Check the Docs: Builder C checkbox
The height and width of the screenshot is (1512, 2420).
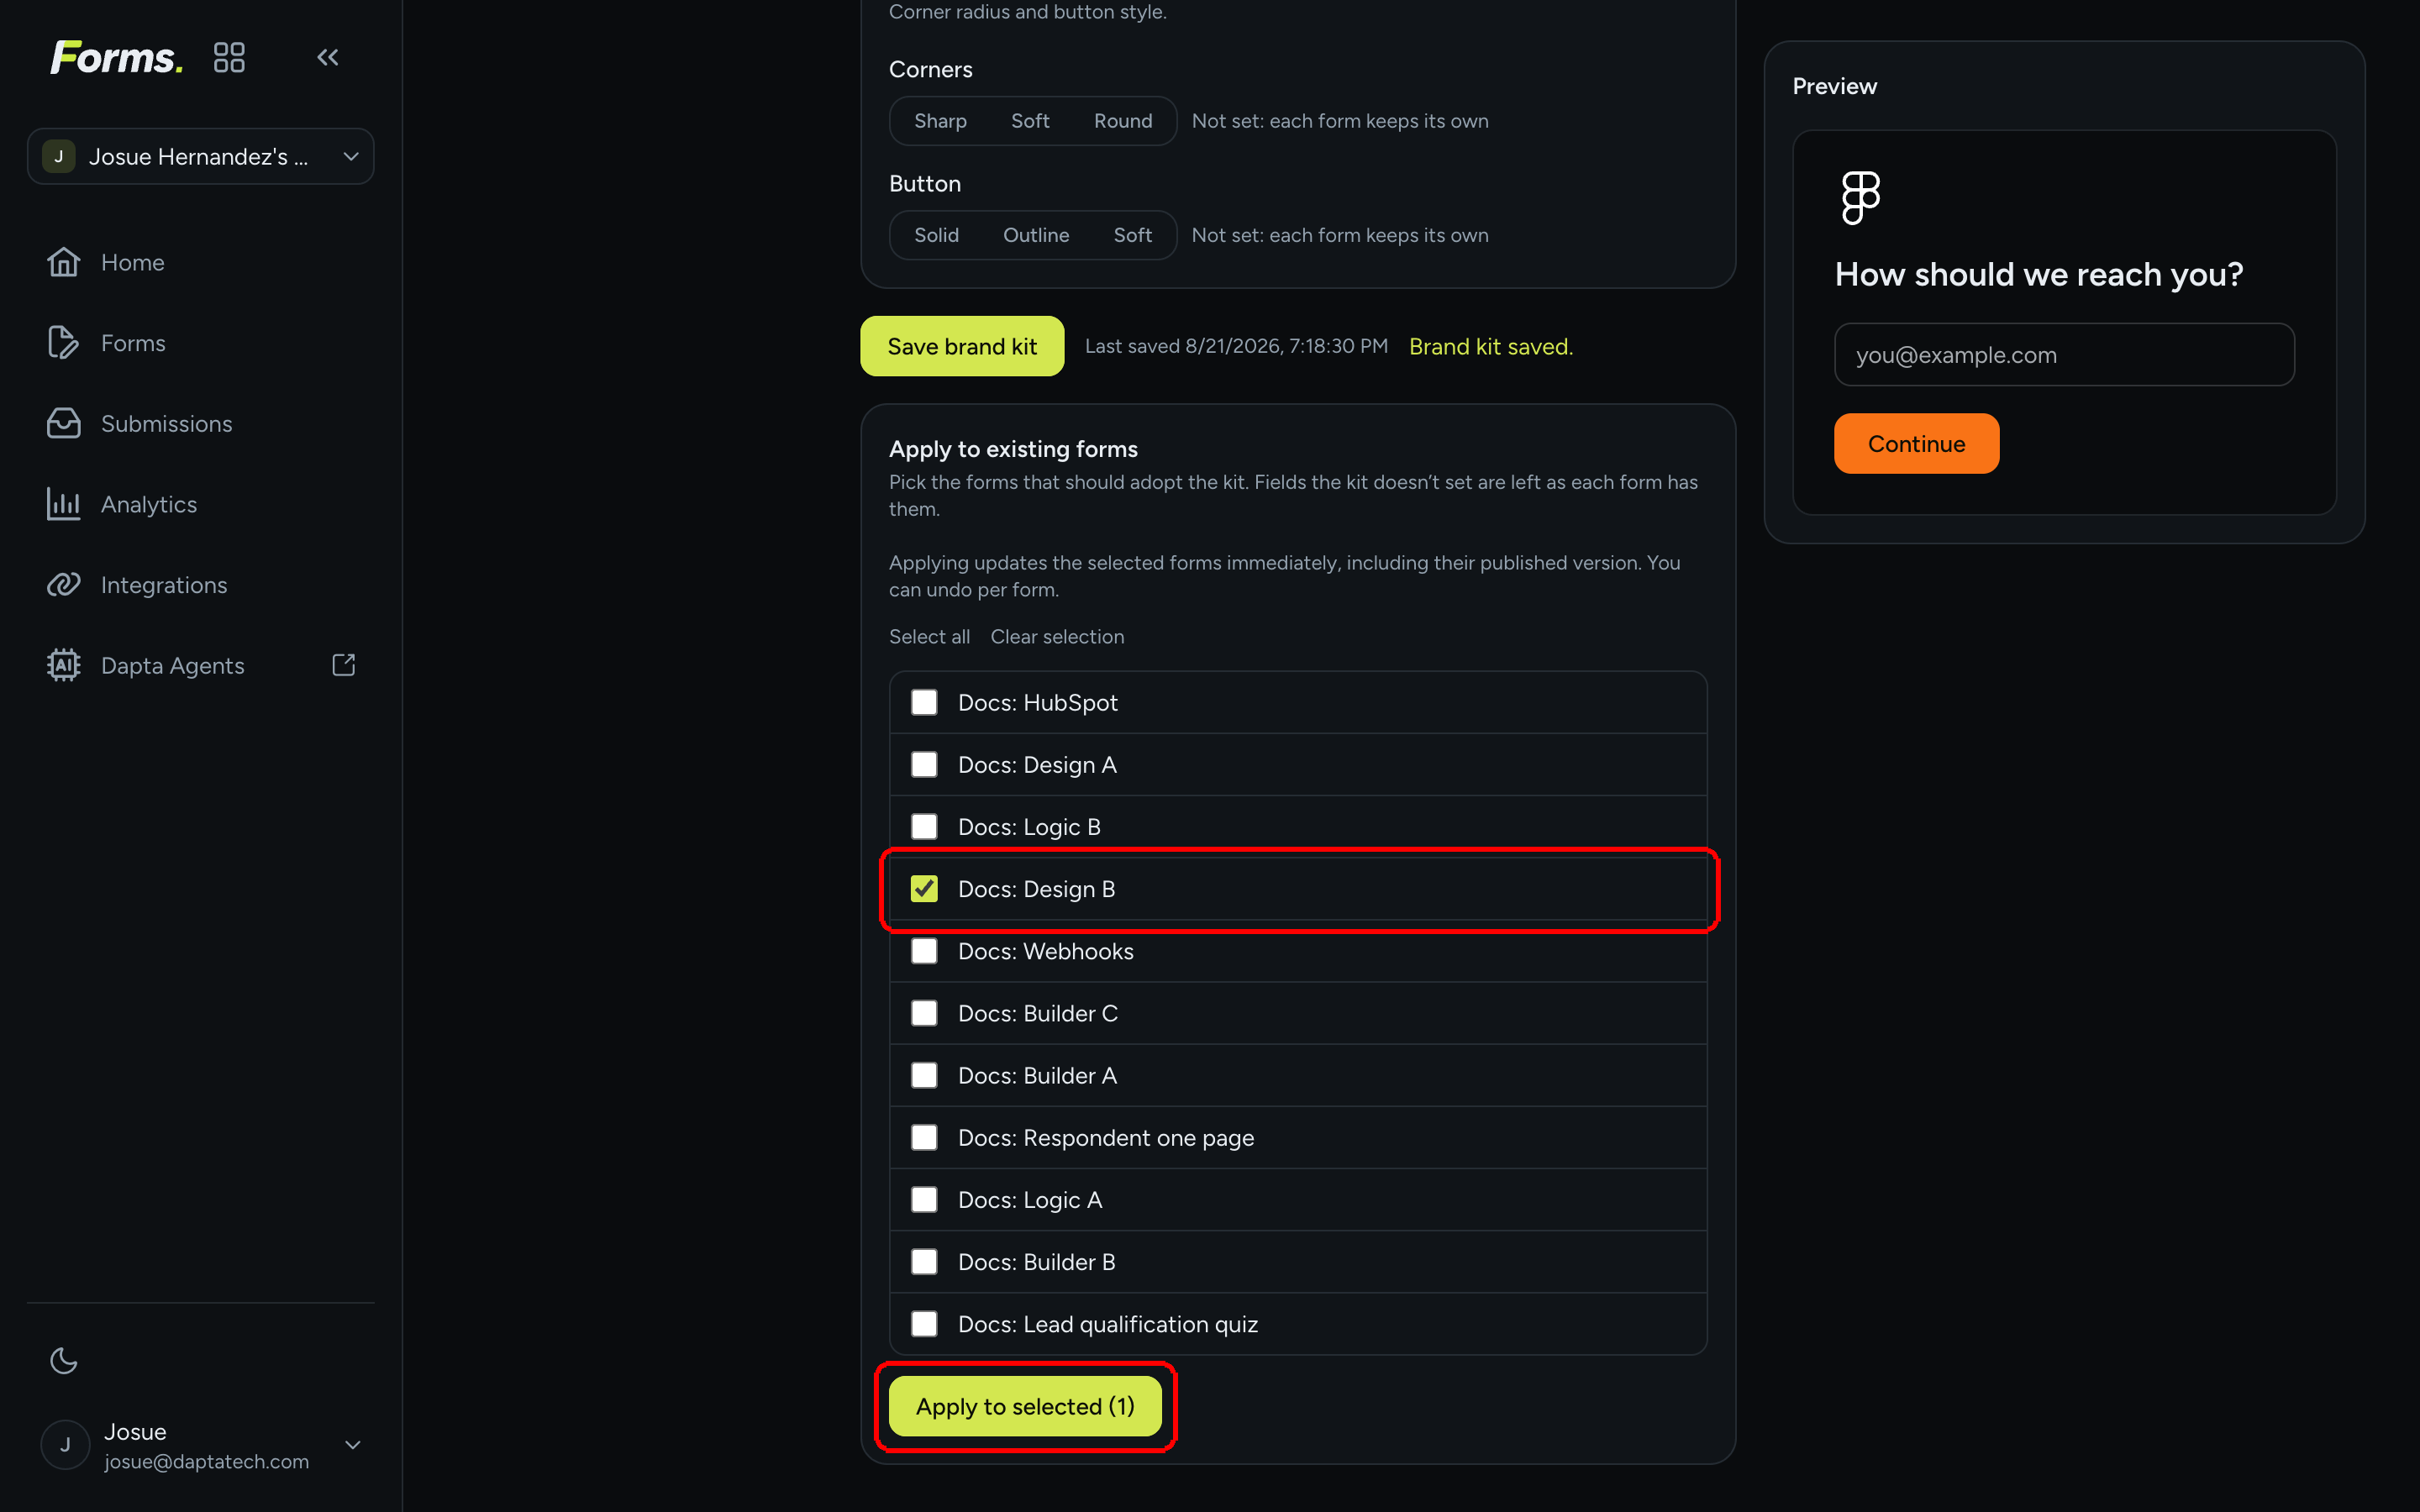(924, 1012)
